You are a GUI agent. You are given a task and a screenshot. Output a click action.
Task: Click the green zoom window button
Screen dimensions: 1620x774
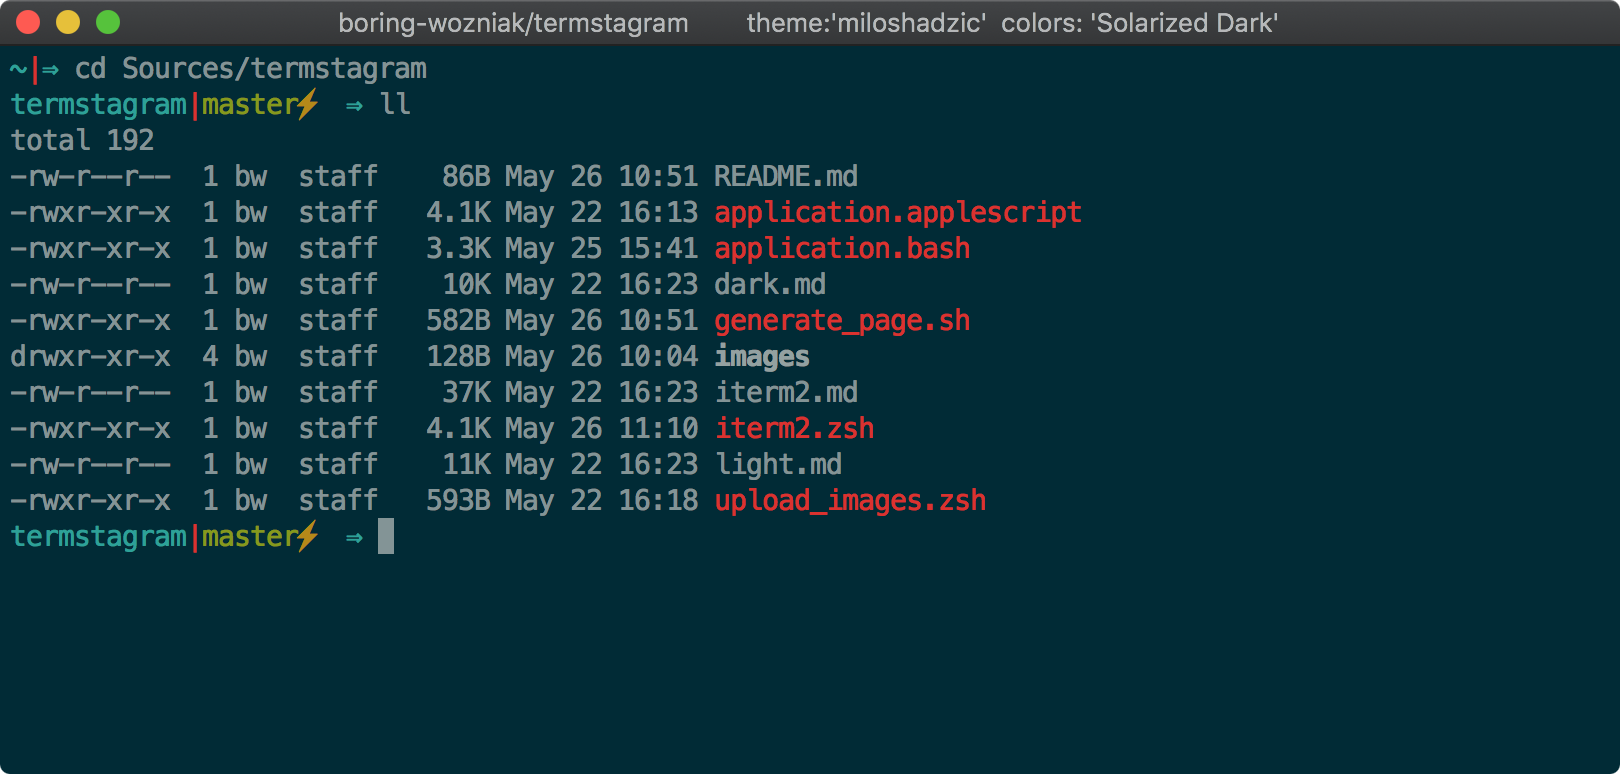[x=108, y=22]
